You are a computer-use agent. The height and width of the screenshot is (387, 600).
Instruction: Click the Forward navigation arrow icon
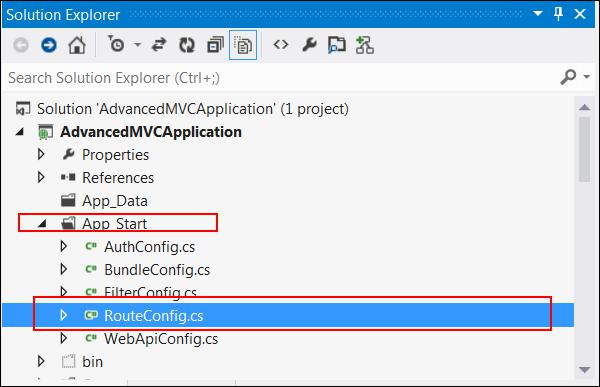coord(49,45)
